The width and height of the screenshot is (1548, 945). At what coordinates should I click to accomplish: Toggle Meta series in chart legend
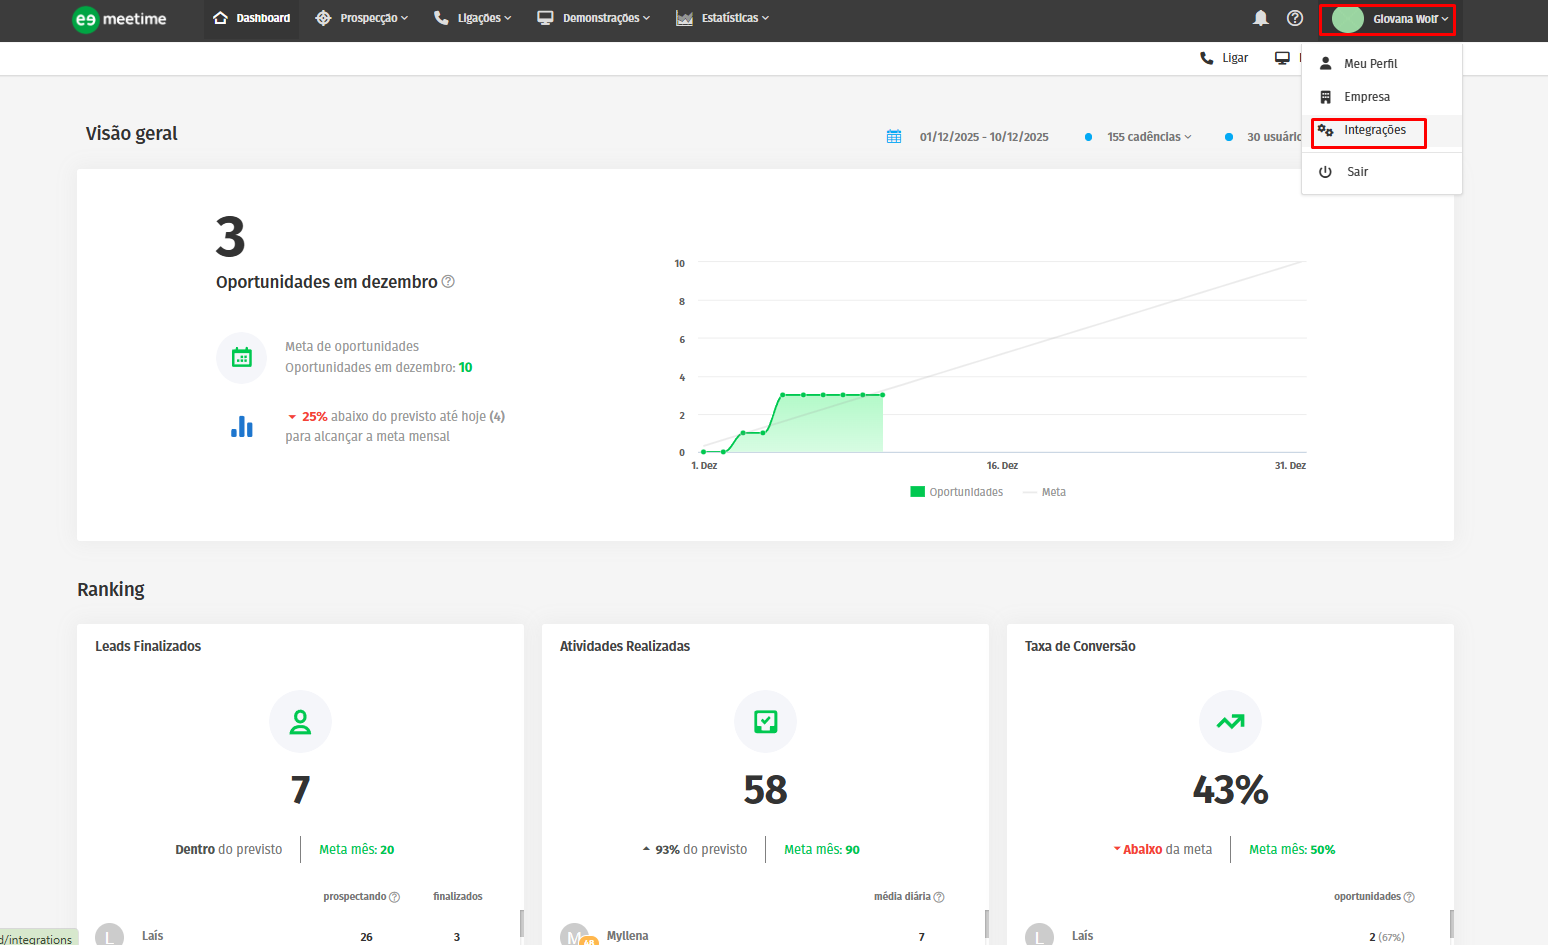point(1045,492)
